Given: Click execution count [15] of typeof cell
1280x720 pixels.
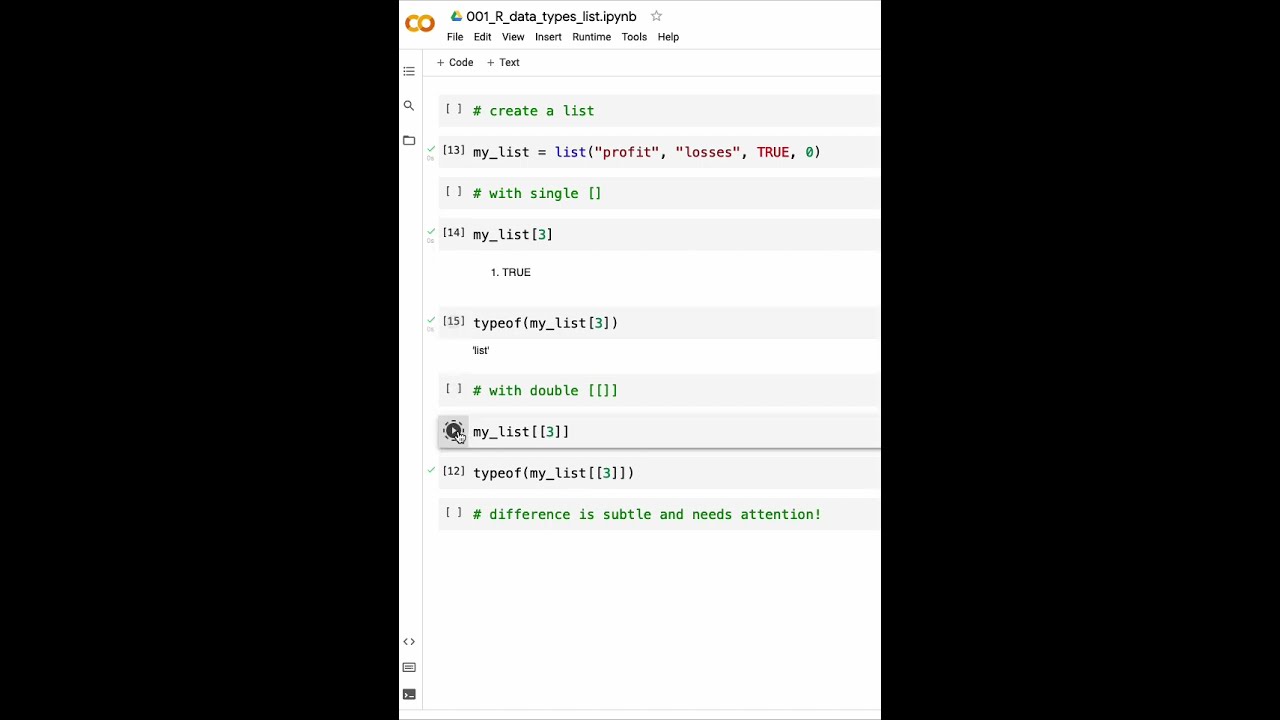Looking at the screenshot, I should tap(454, 321).
